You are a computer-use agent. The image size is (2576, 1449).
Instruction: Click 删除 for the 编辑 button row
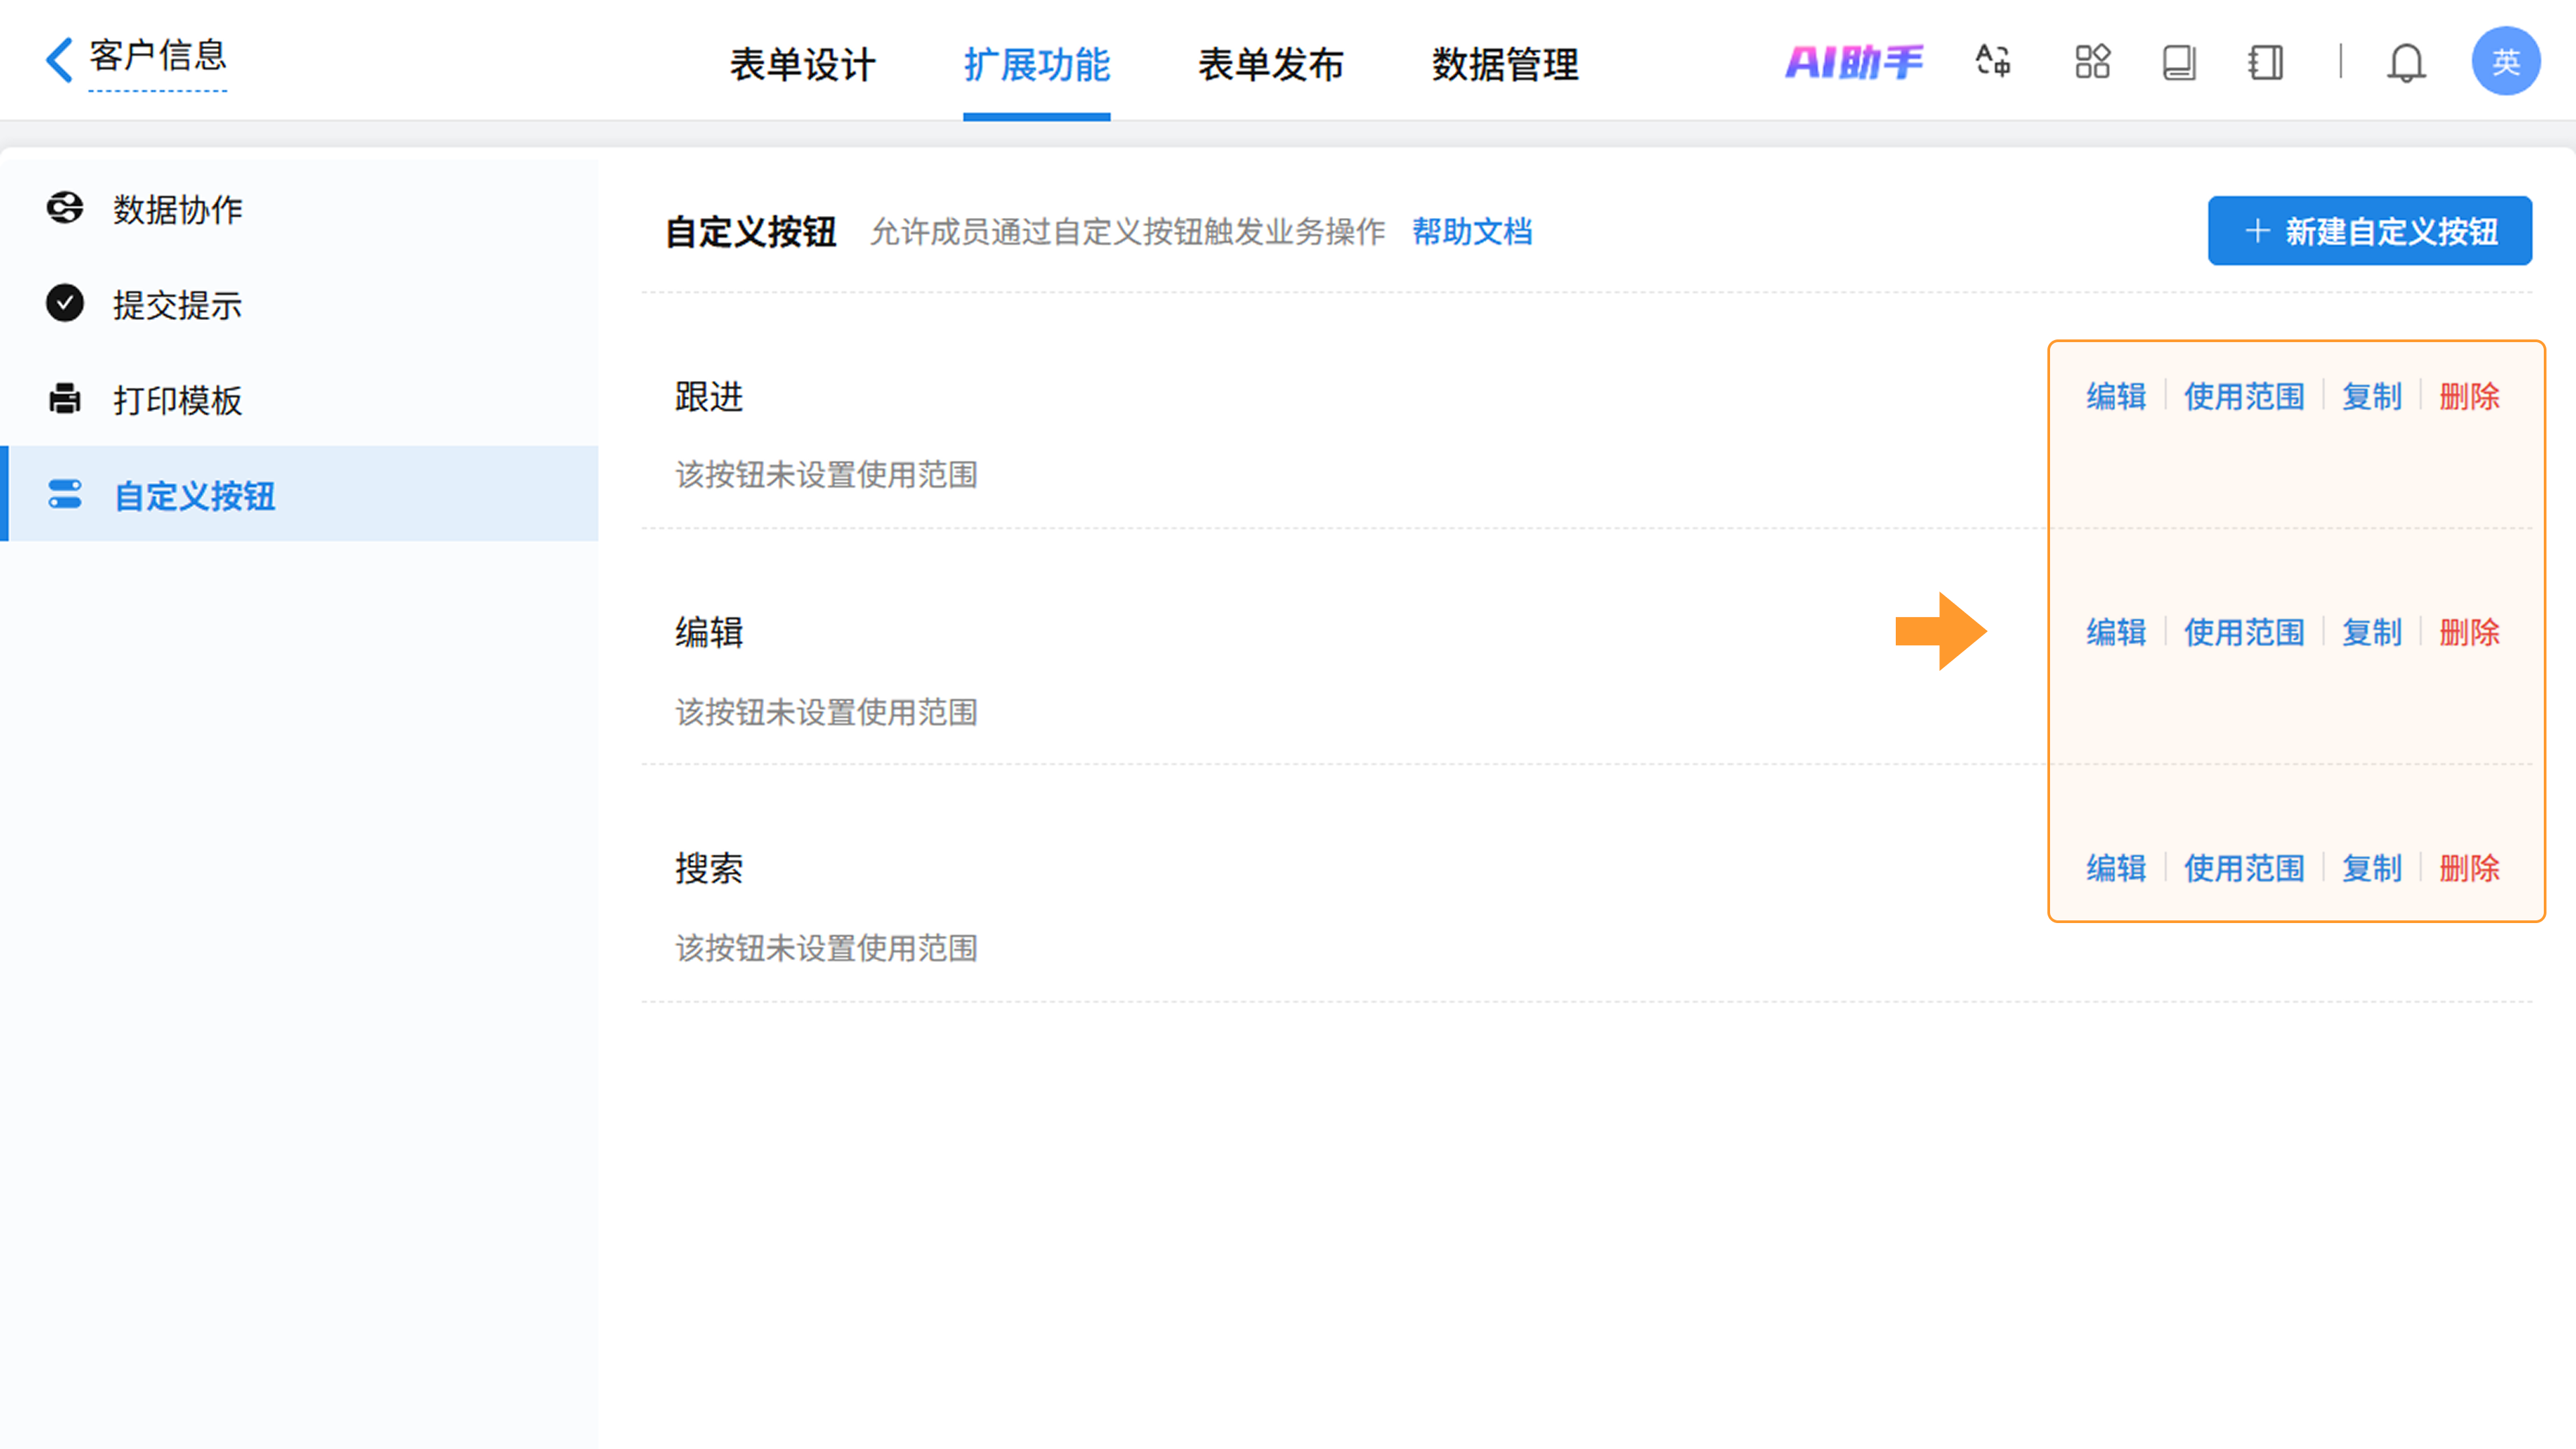(x=2469, y=632)
